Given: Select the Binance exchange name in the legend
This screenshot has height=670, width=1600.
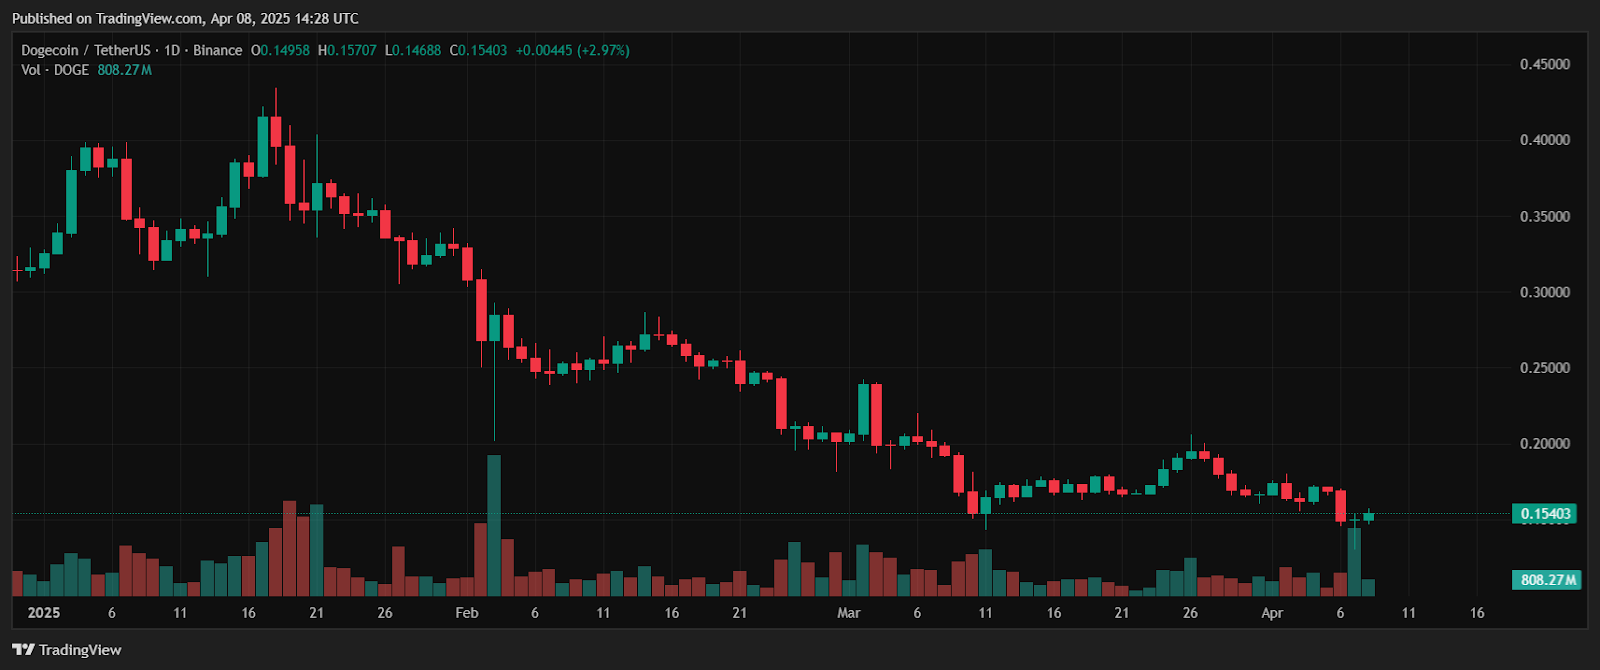Looking at the screenshot, I should [x=218, y=50].
